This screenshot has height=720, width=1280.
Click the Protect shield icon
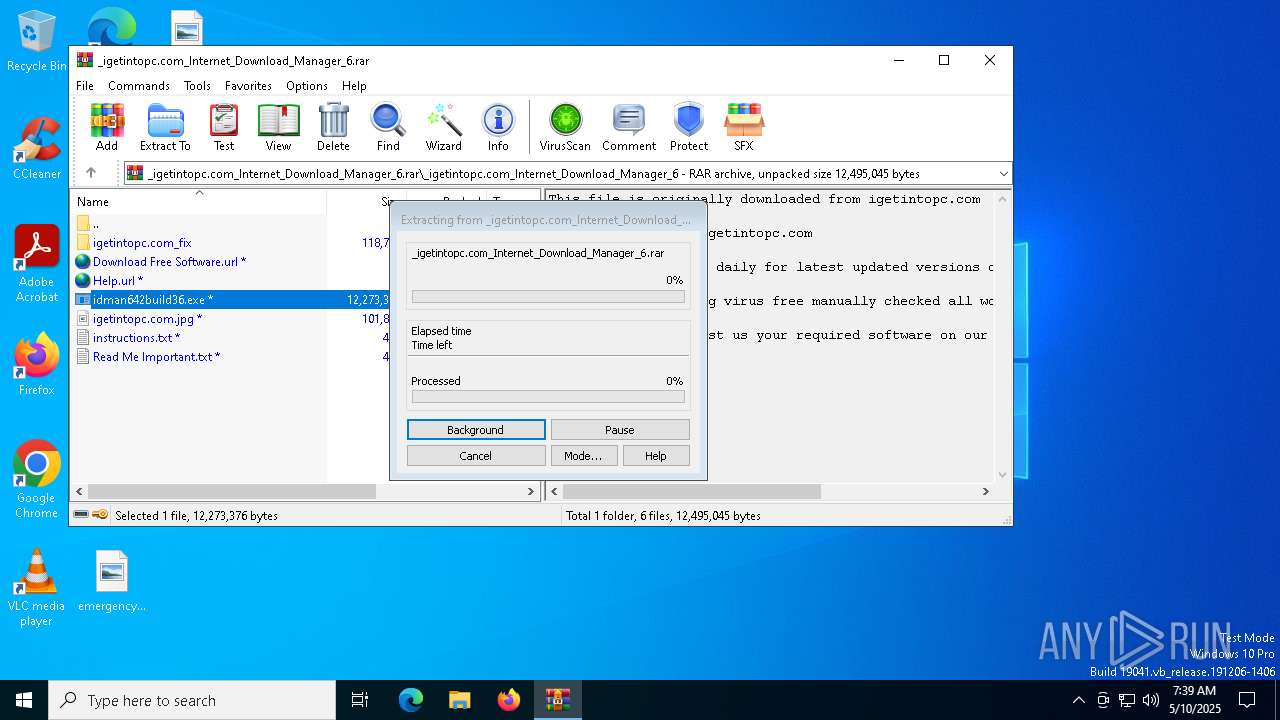[x=689, y=127]
